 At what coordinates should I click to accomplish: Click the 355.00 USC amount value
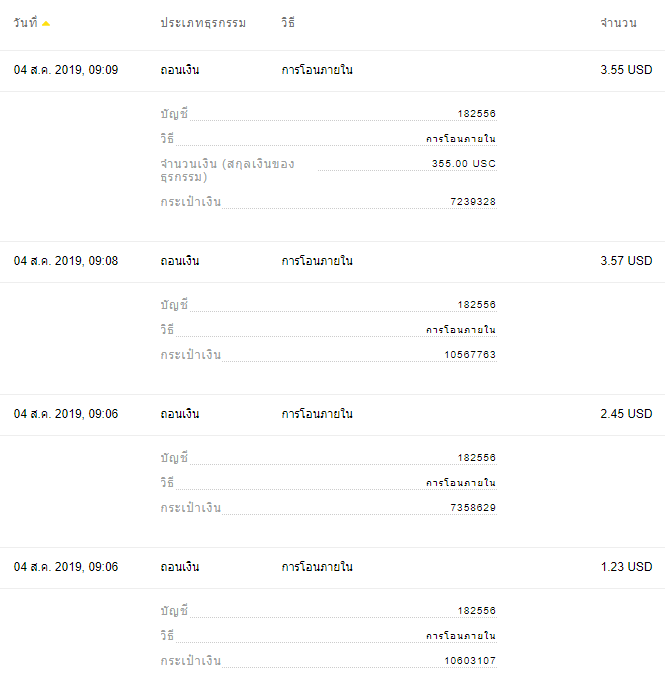[x=463, y=164]
